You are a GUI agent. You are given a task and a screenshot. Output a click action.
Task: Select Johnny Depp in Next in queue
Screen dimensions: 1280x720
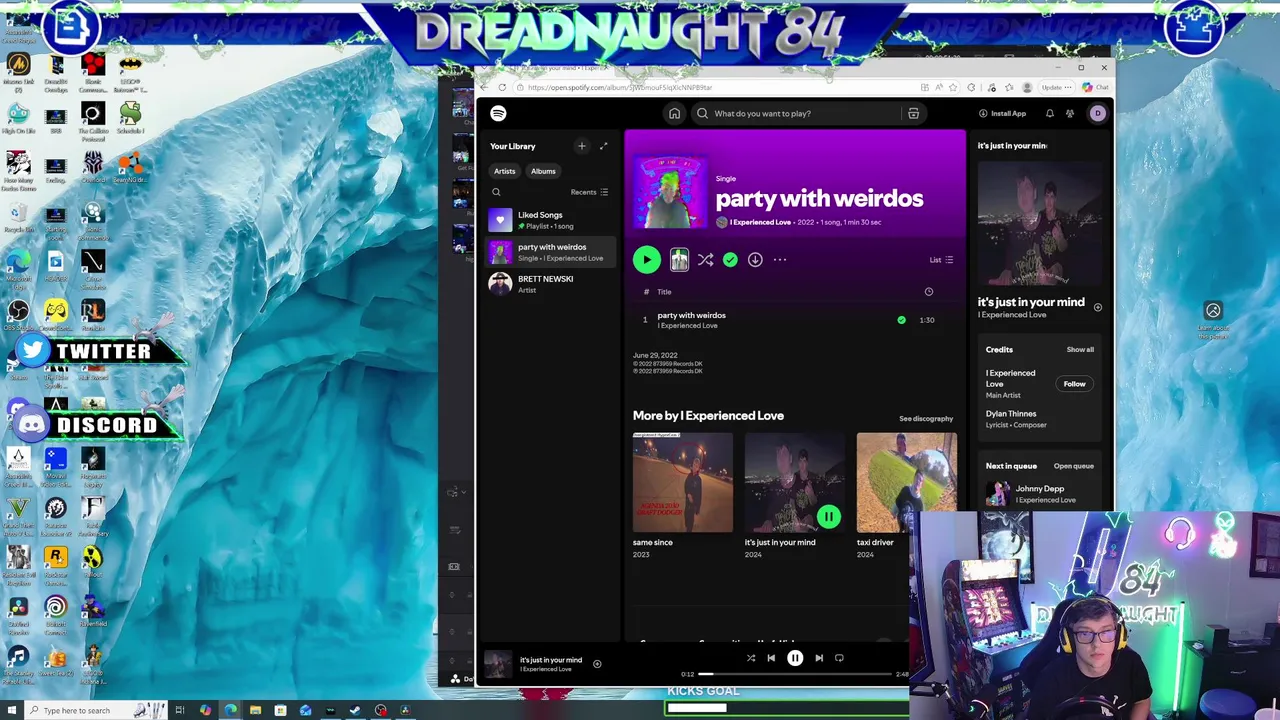[1040, 494]
